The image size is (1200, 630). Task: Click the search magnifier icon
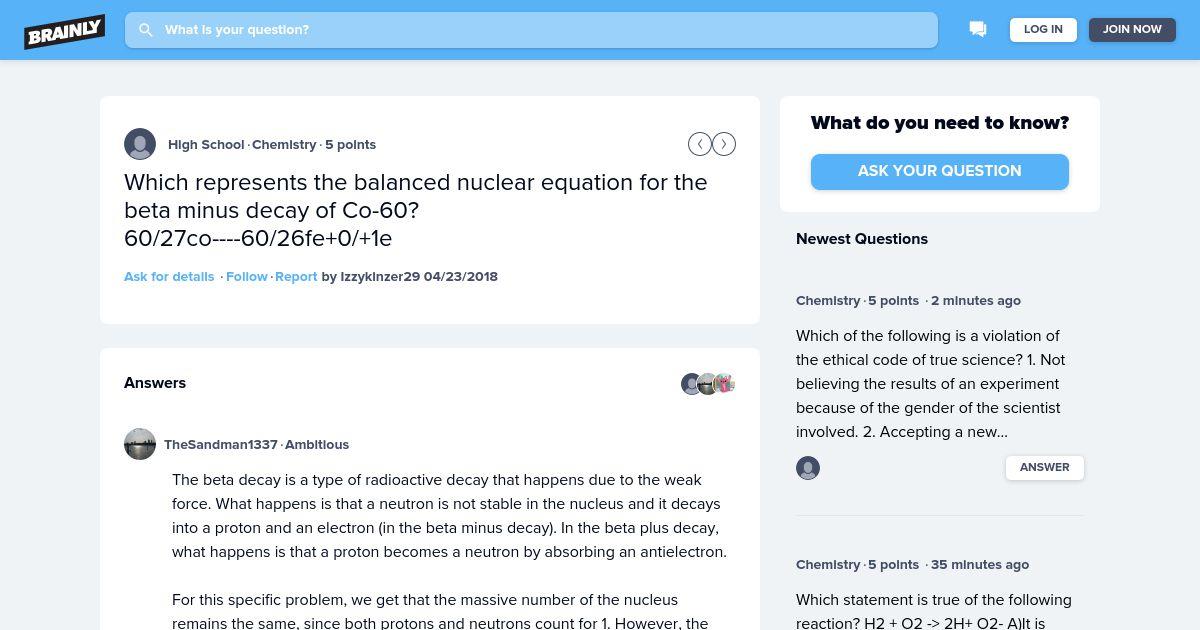[x=146, y=30]
